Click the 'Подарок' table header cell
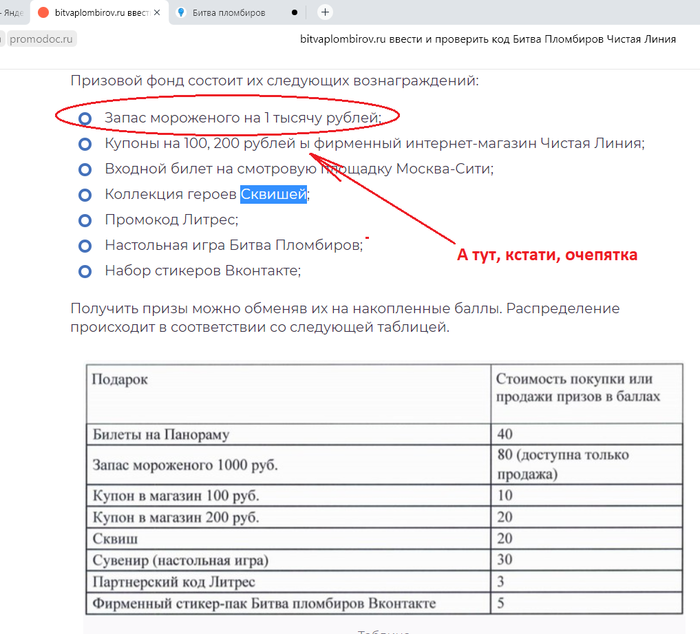The height and width of the screenshot is (634, 700). click(288, 394)
